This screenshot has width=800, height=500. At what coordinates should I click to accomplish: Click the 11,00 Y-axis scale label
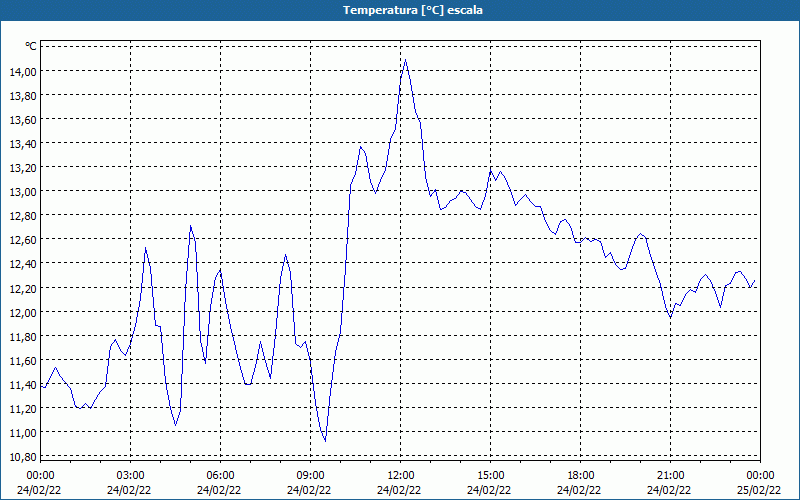[23, 432]
